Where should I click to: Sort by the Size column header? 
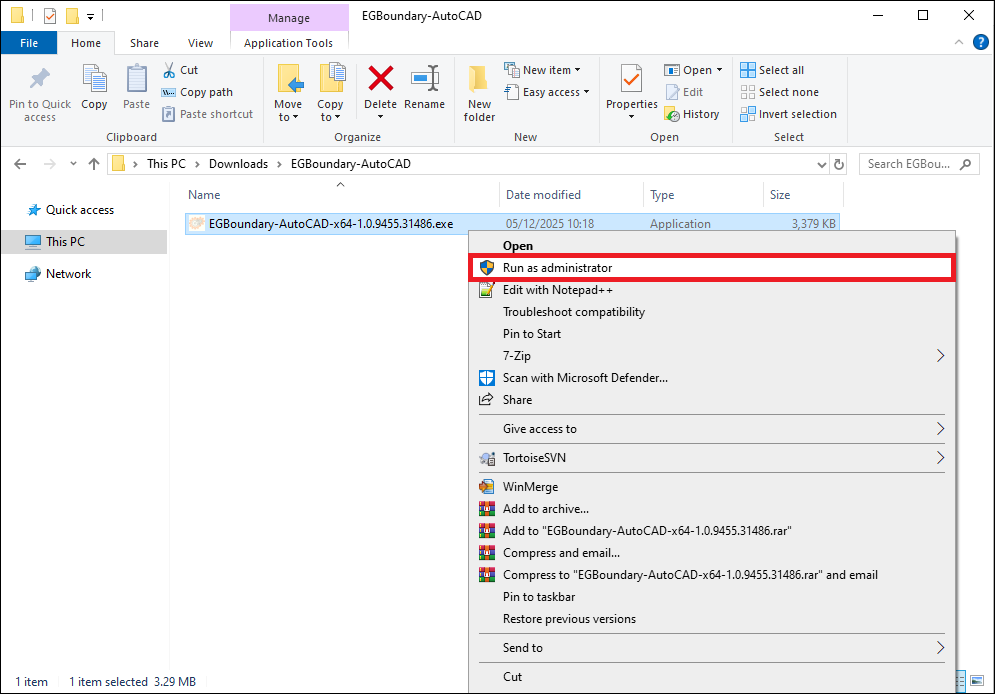(x=780, y=195)
